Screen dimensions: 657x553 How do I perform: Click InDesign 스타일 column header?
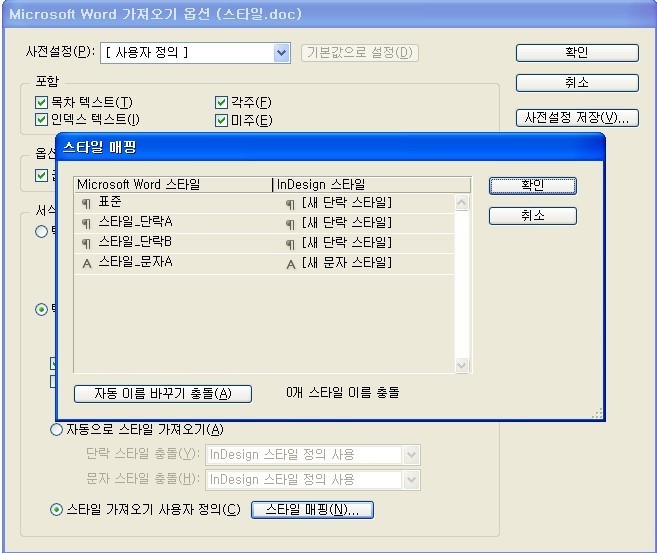click(x=372, y=185)
